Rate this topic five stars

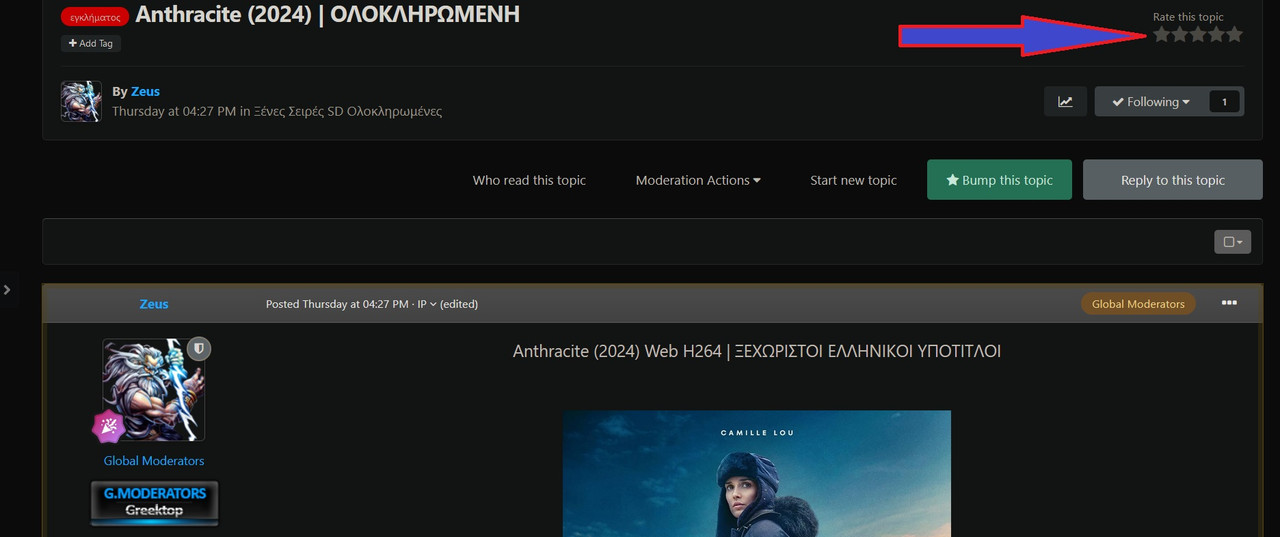coord(1234,34)
